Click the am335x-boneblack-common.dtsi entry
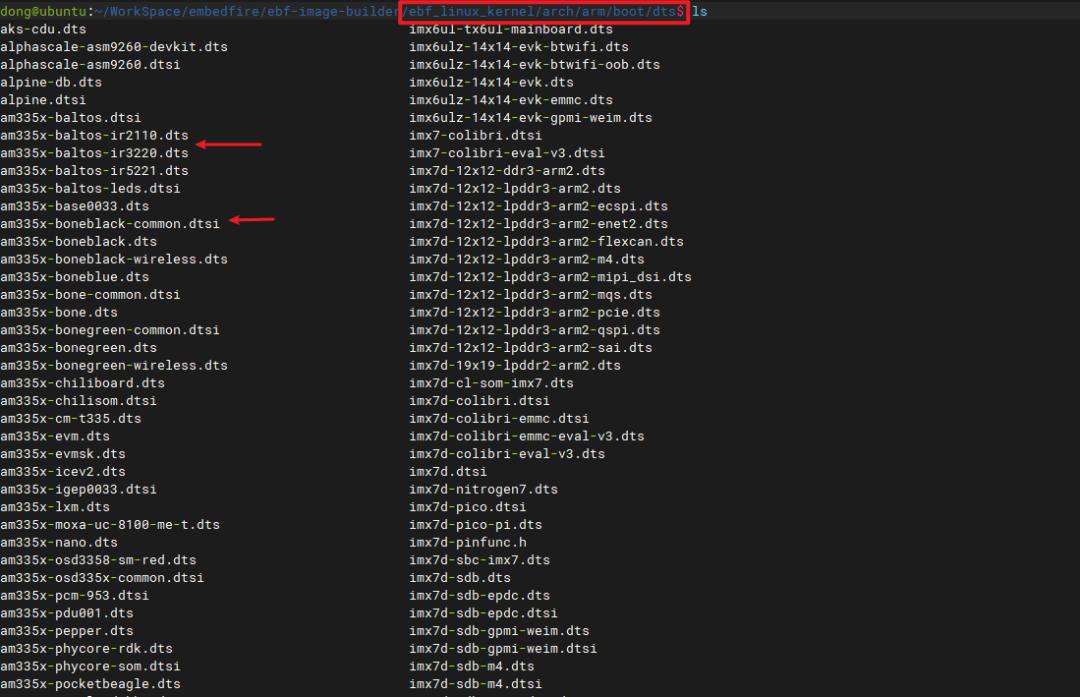Screen dimensions: 1080x697 (x=110, y=224)
